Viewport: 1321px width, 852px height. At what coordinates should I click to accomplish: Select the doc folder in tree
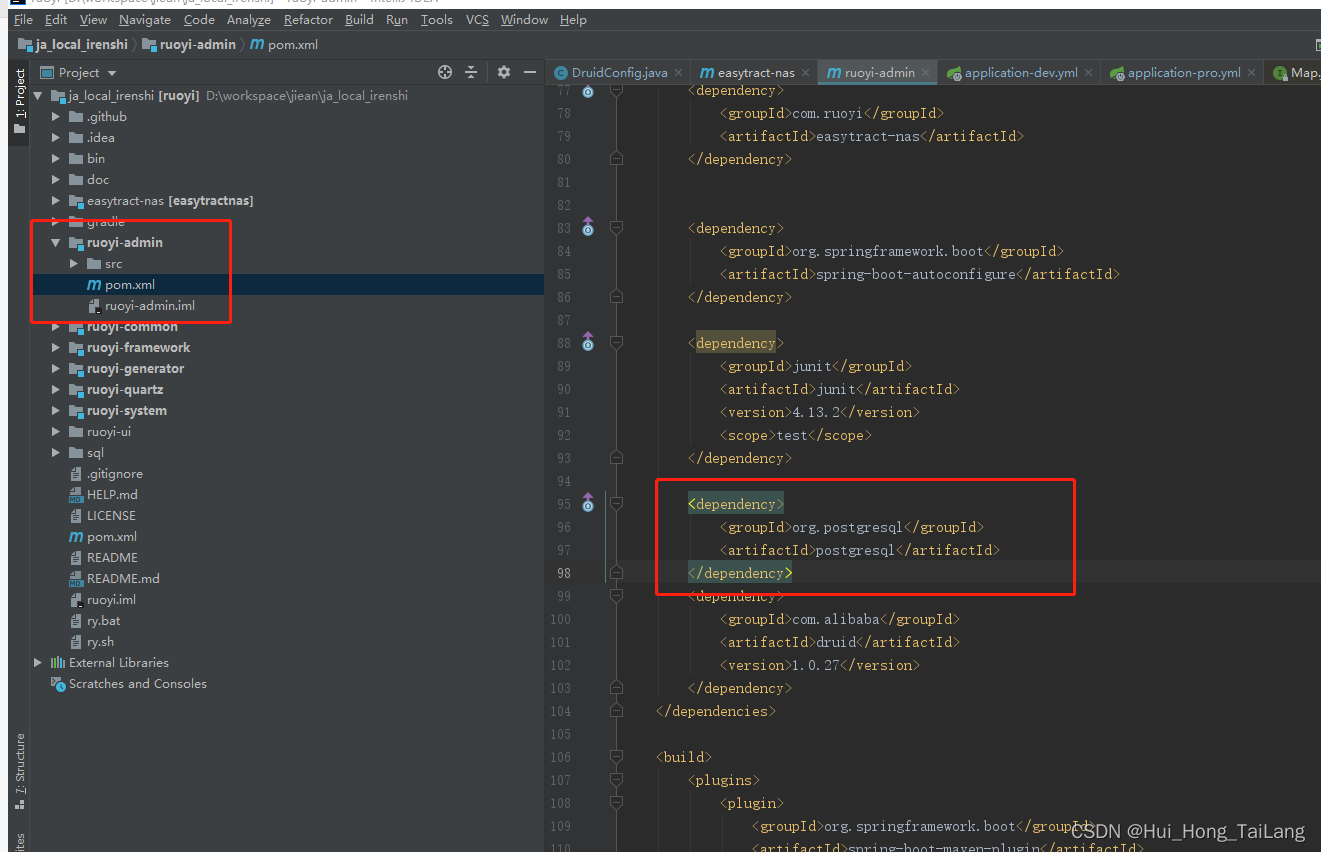pyautogui.click(x=89, y=179)
